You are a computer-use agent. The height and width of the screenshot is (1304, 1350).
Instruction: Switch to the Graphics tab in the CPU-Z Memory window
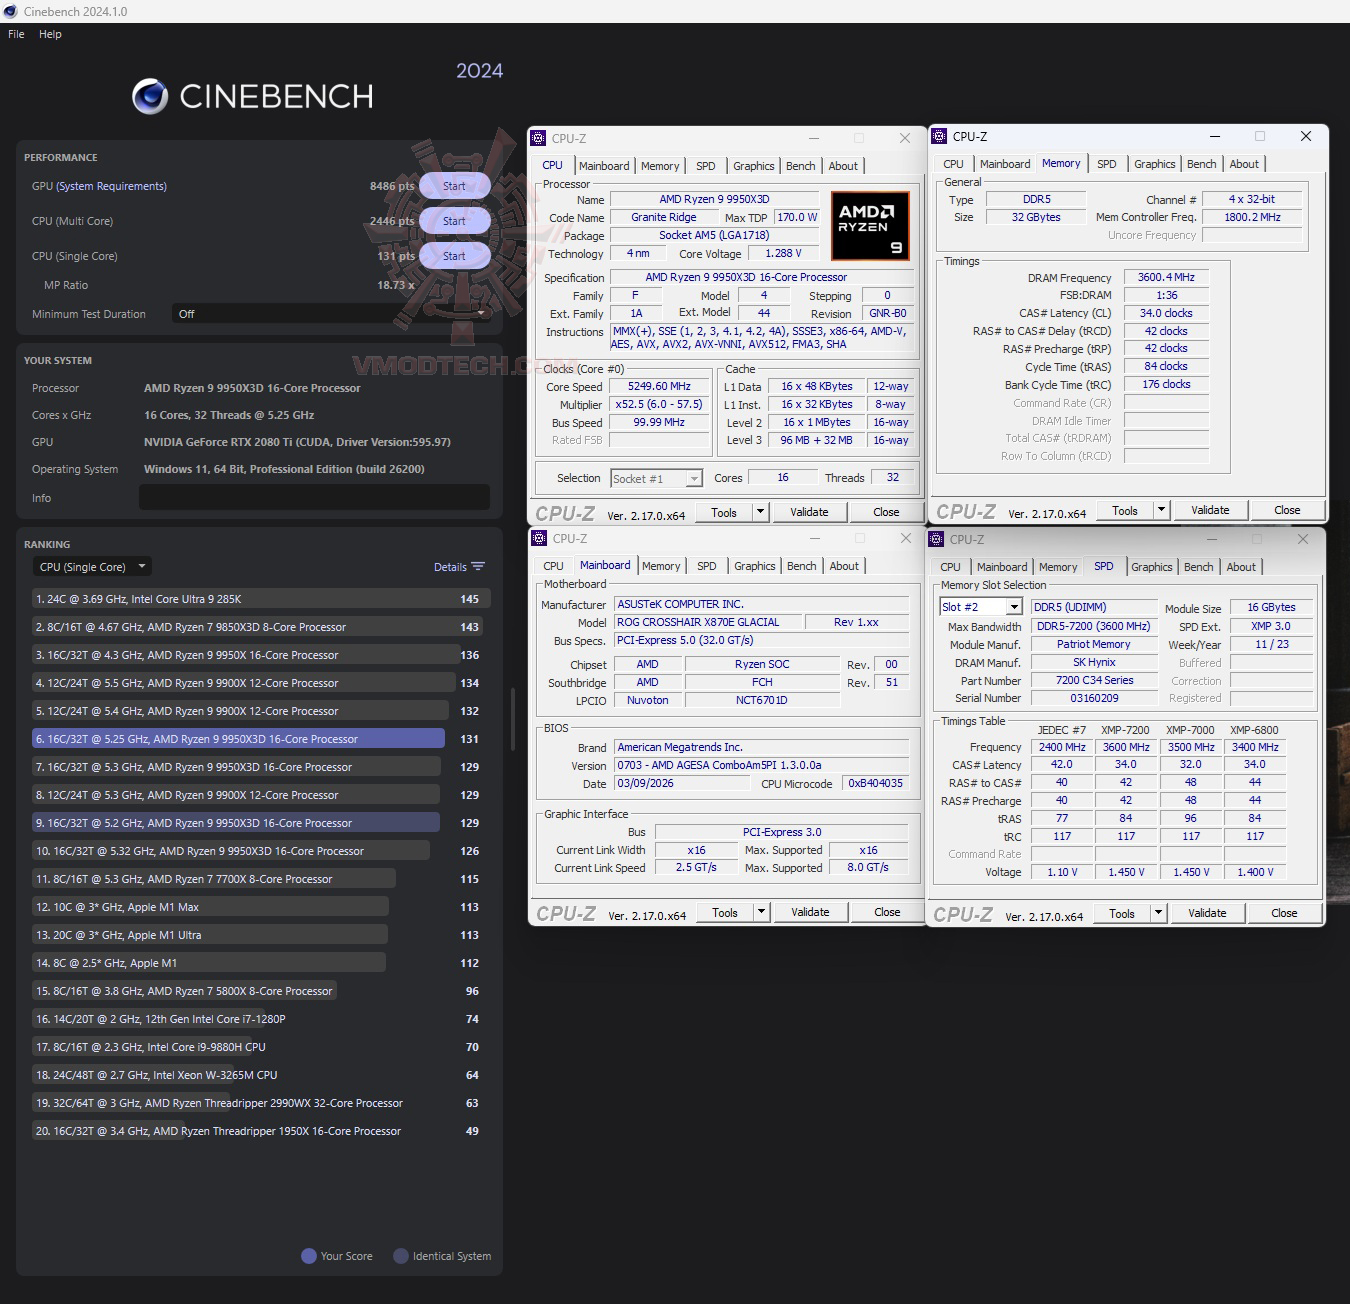[x=1155, y=164]
